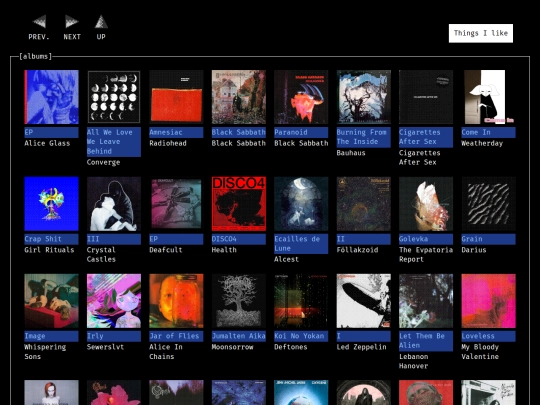Follow the Crap Shit title link
This screenshot has width=540, height=405.
(x=51, y=239)
